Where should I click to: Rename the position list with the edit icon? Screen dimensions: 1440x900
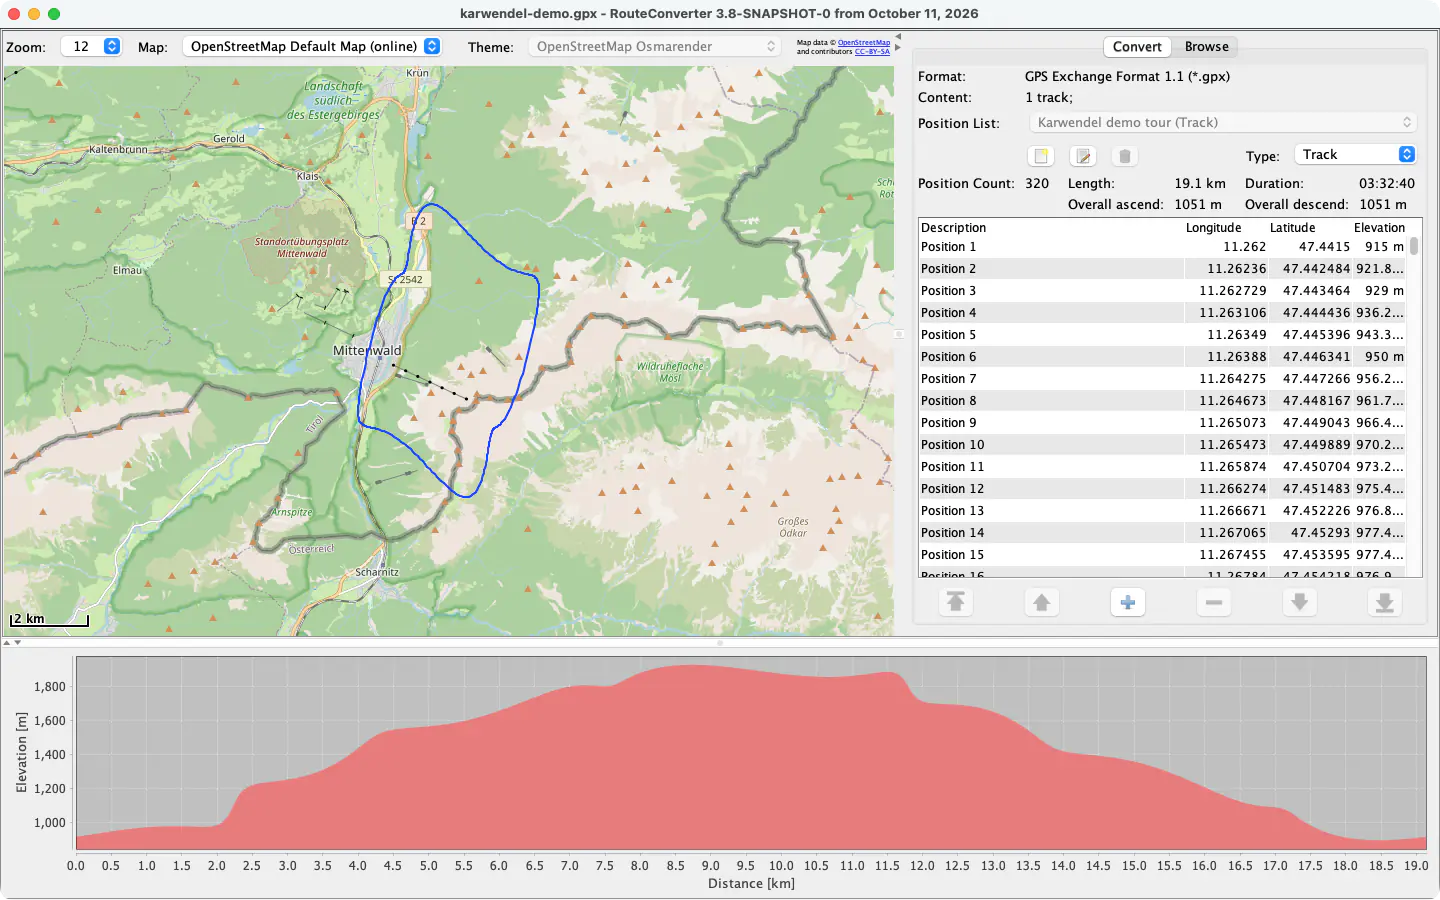[x=1083, y=156]
